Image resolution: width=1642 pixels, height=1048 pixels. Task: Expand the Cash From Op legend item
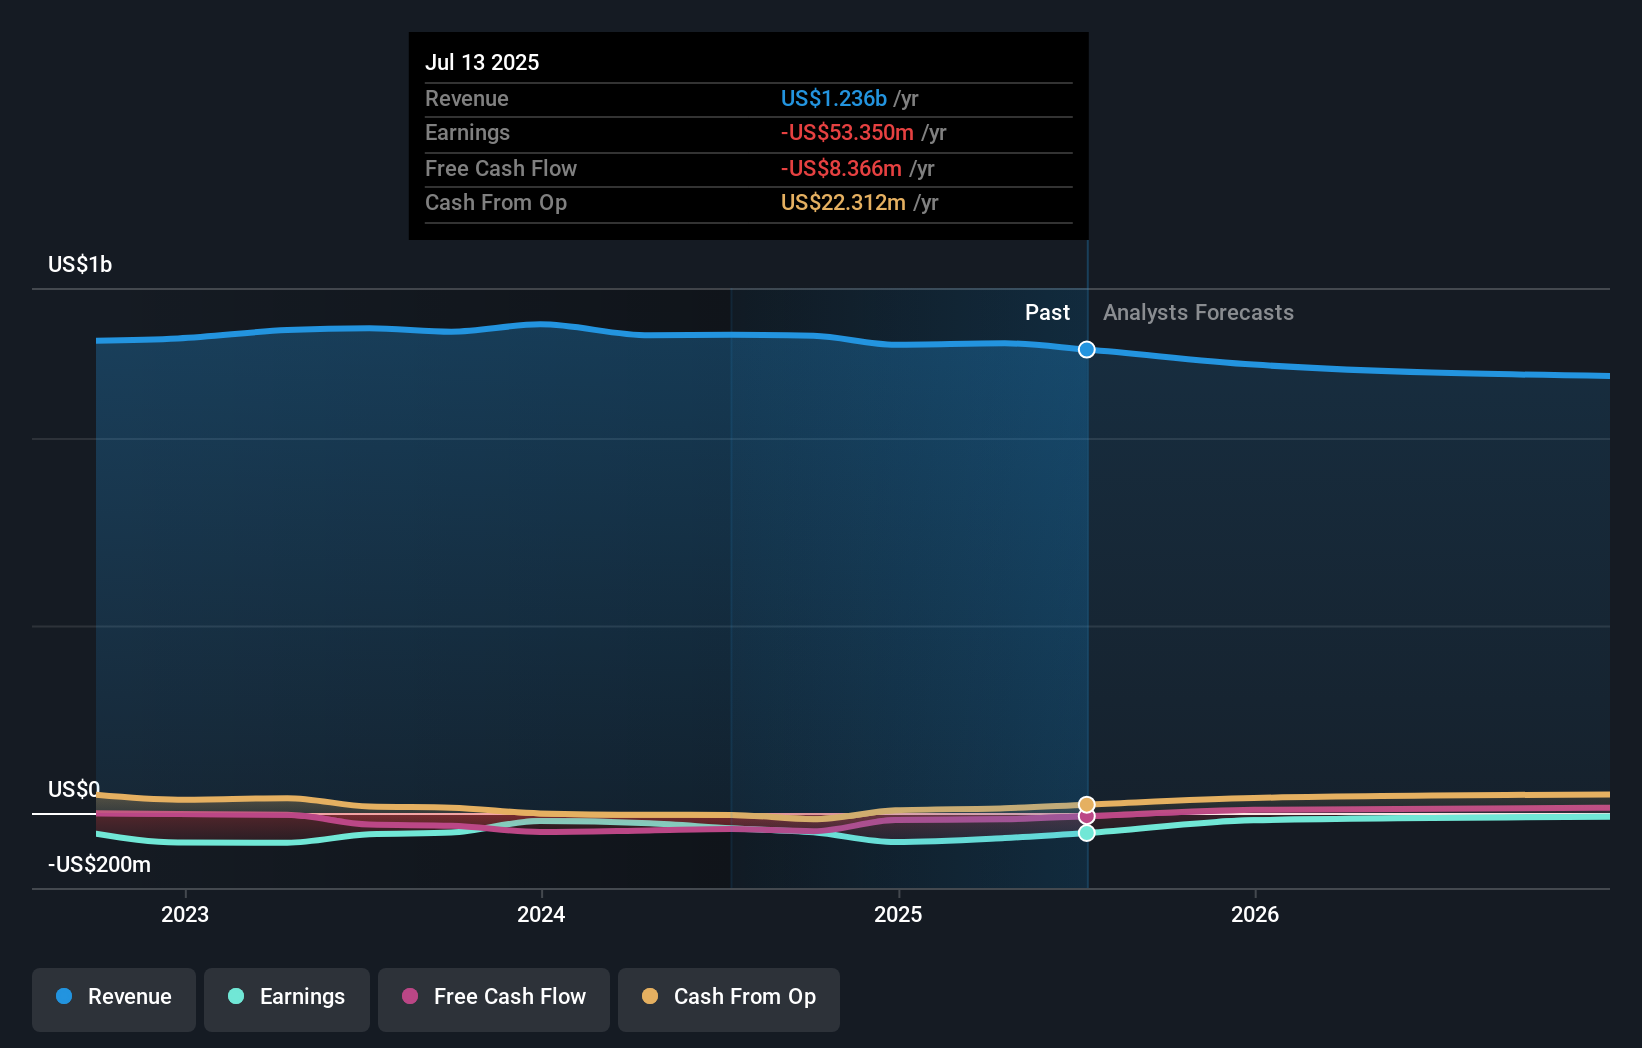728,997
